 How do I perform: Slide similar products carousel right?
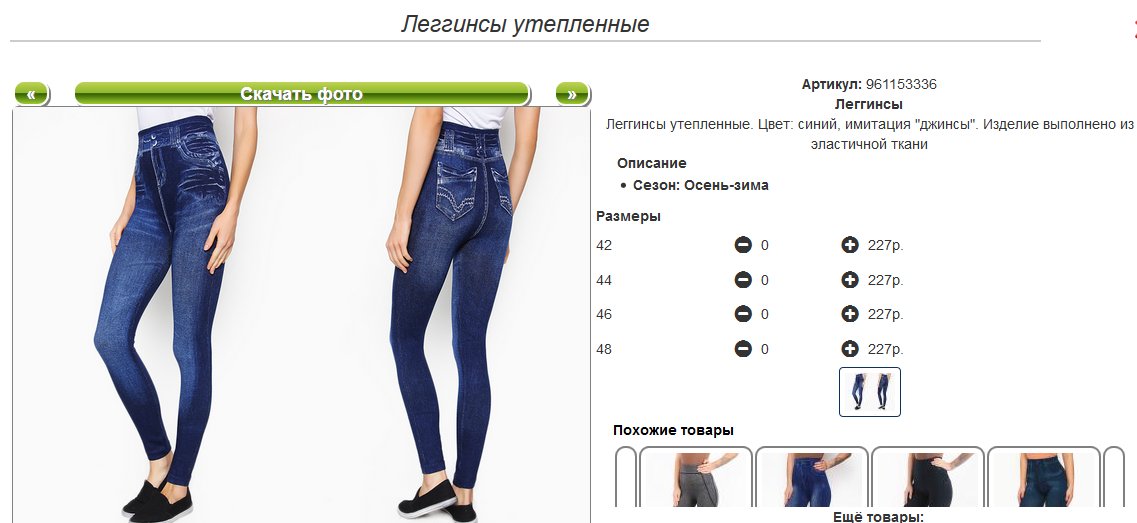[x=1114, y=477]
